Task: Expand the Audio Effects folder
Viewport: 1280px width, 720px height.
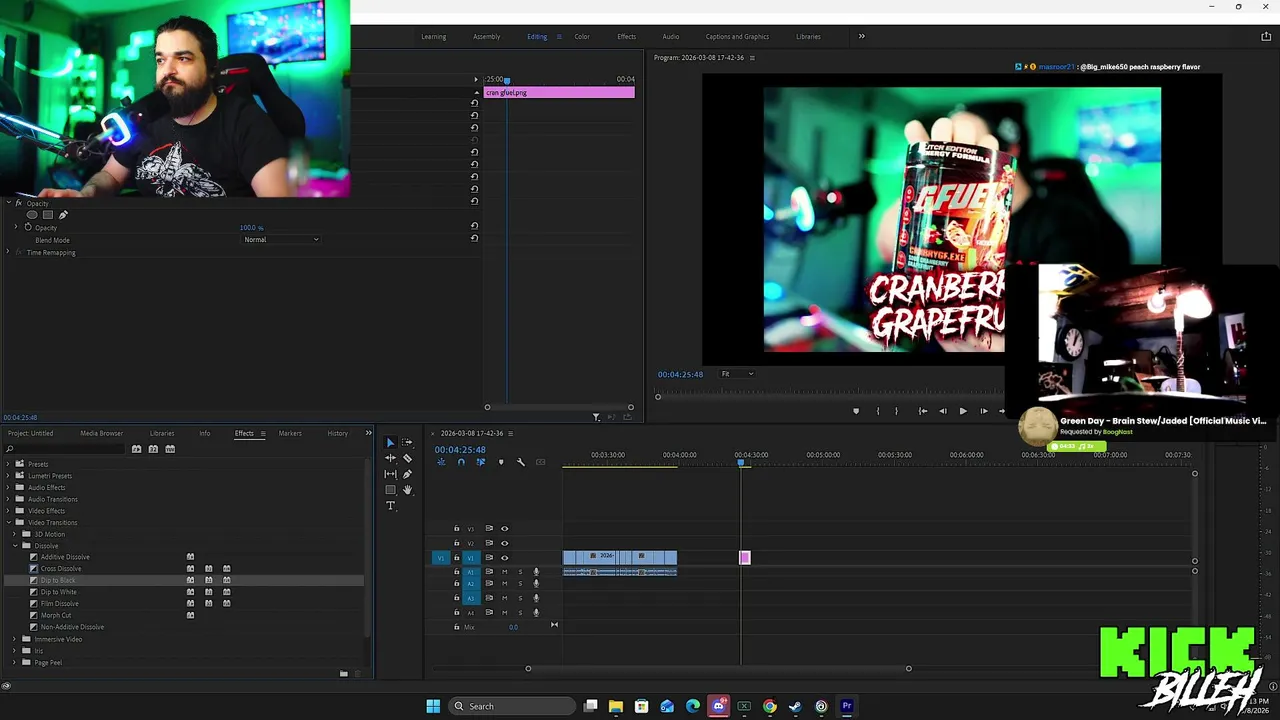Action: tap(8, 488)
